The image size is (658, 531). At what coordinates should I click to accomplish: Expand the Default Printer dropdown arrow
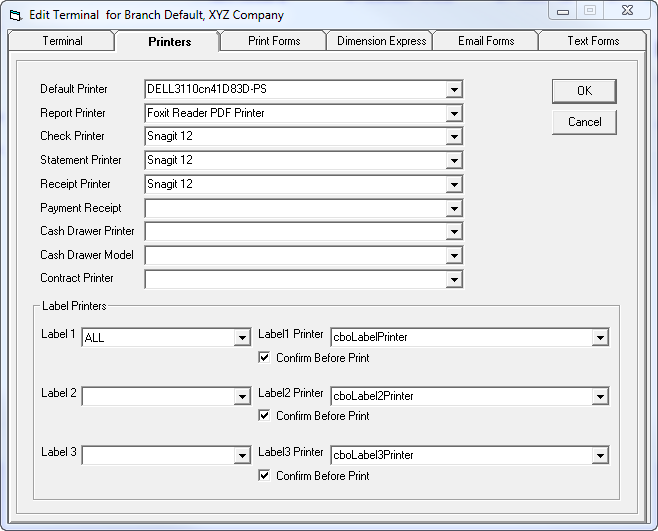pos(454,89)
